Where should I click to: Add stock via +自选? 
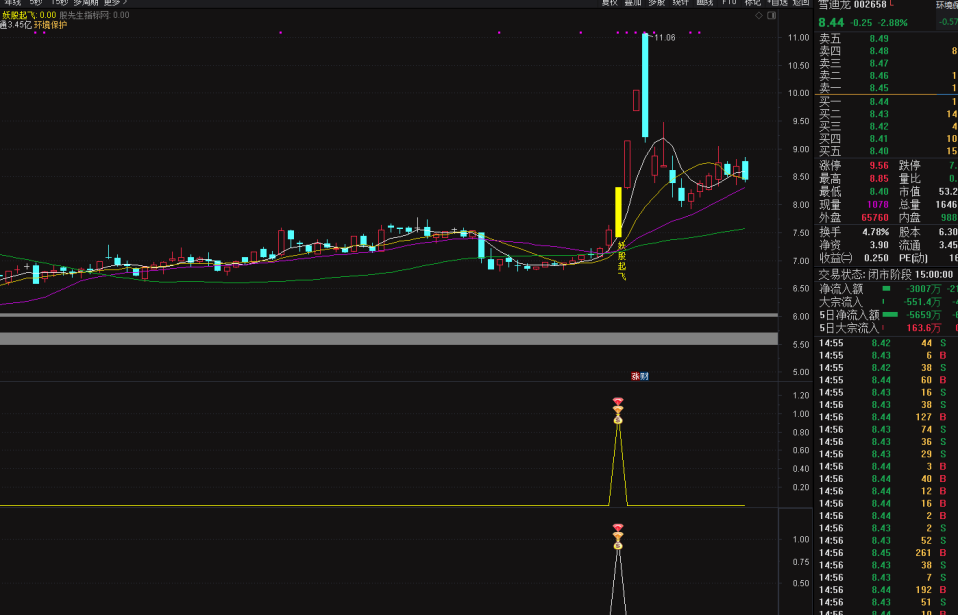click(777, 2)
